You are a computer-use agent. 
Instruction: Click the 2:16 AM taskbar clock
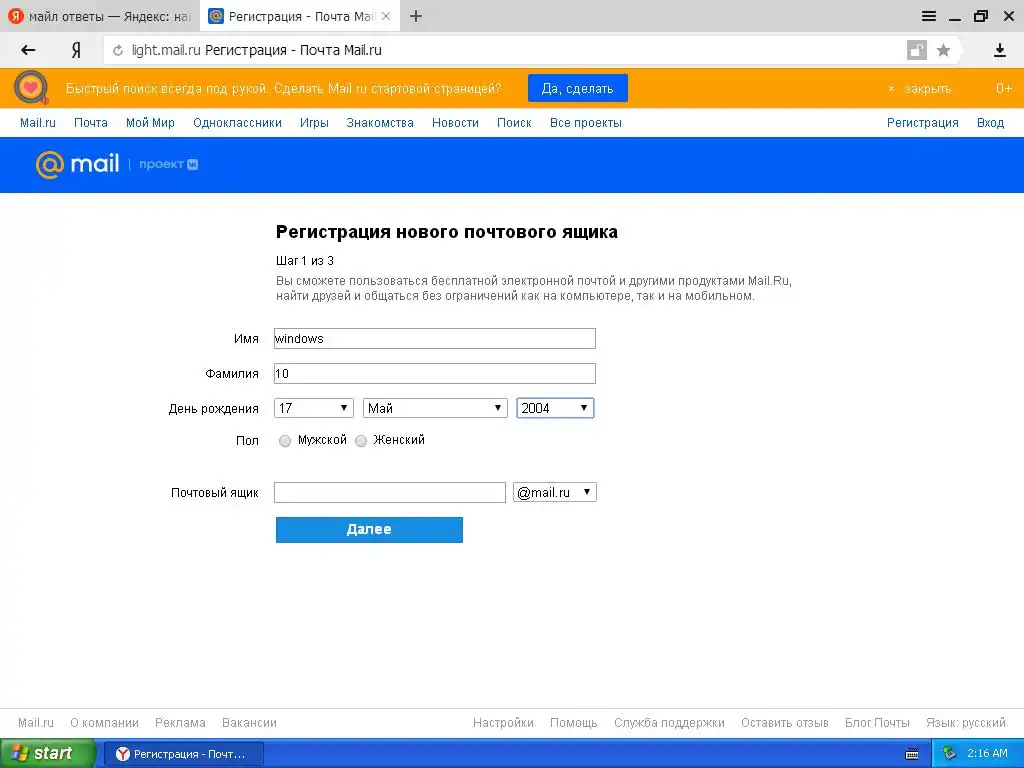click(987, 753)
